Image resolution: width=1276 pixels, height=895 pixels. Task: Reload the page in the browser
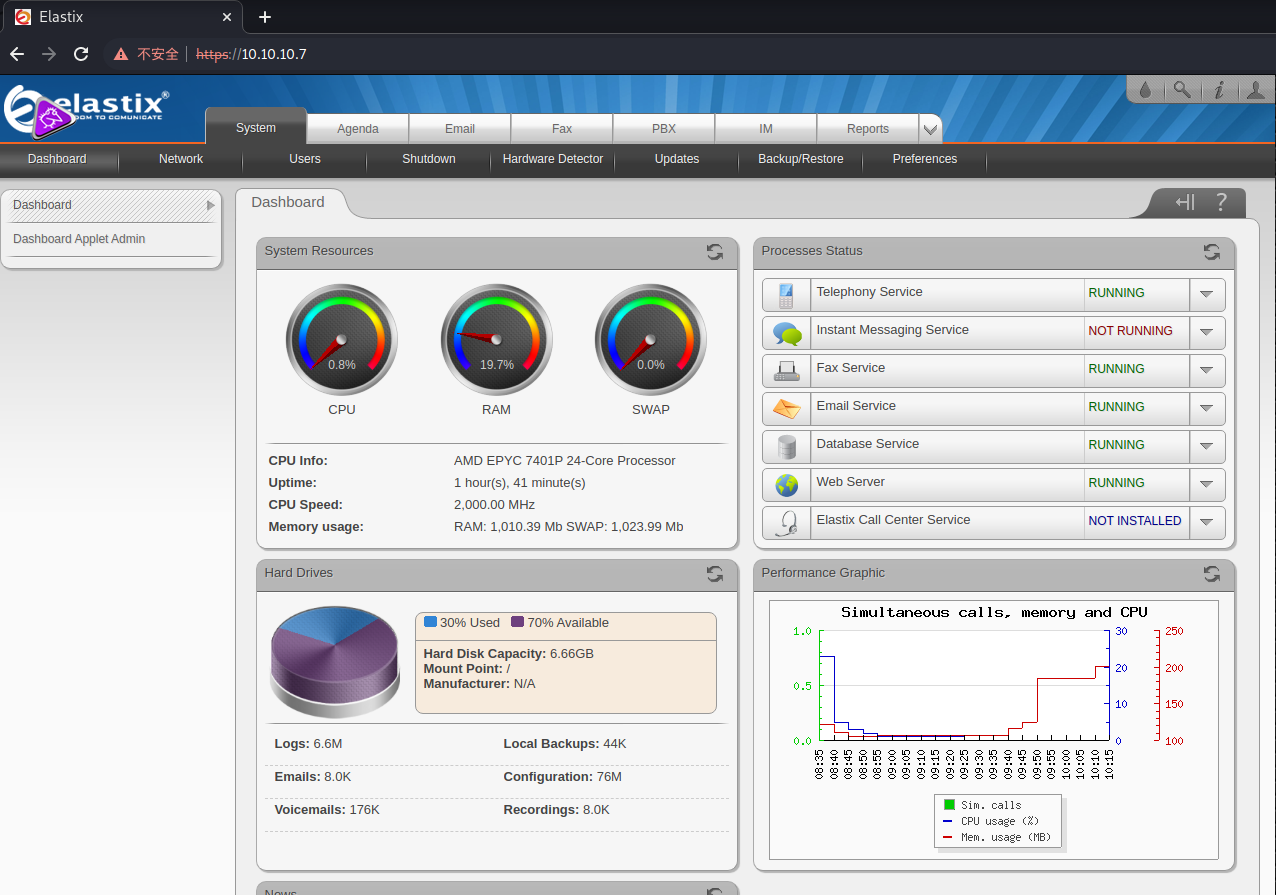[x=81, y=54]
